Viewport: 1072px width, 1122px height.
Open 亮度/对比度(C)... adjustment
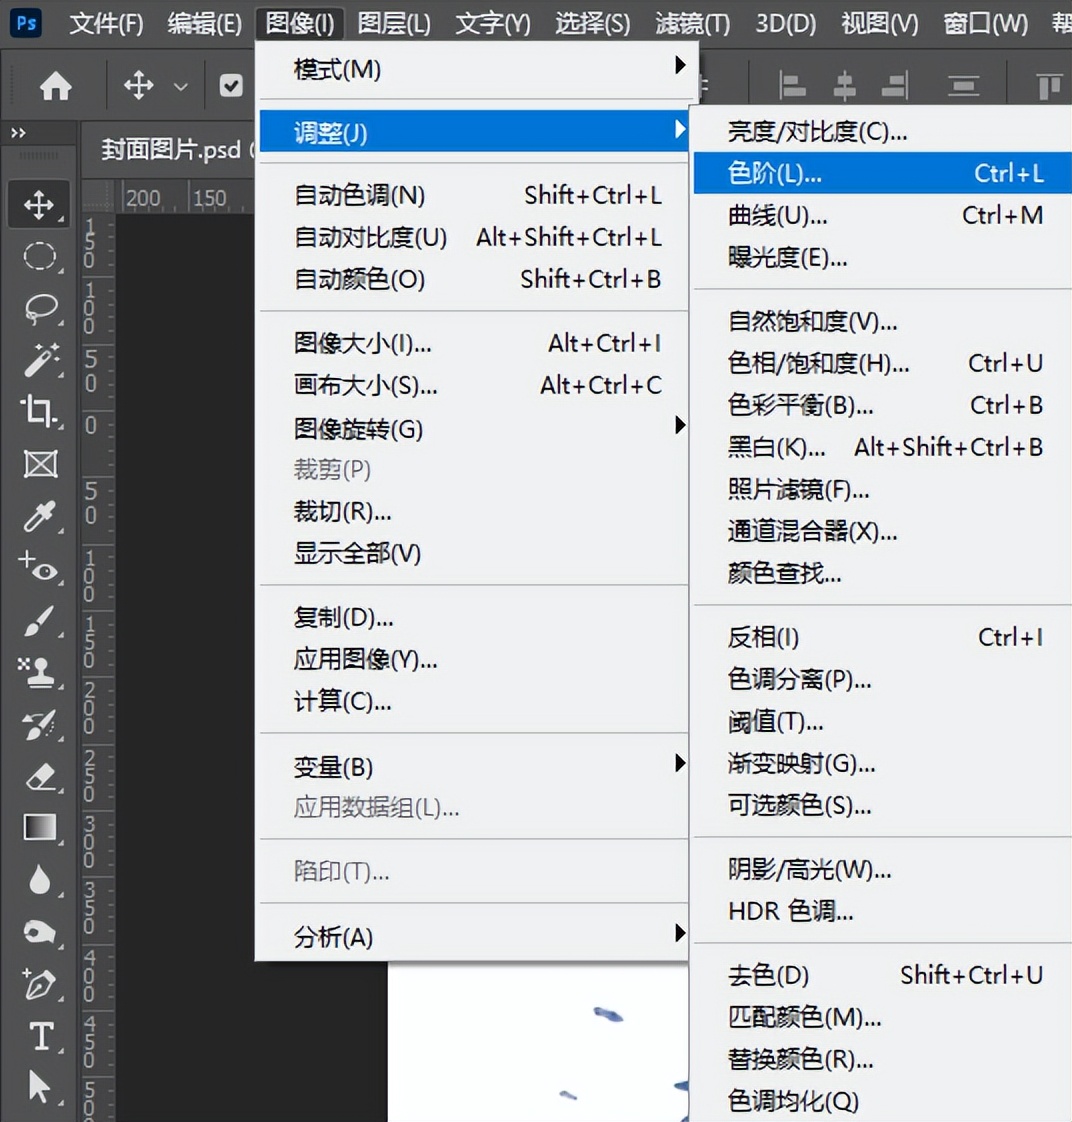883,131
